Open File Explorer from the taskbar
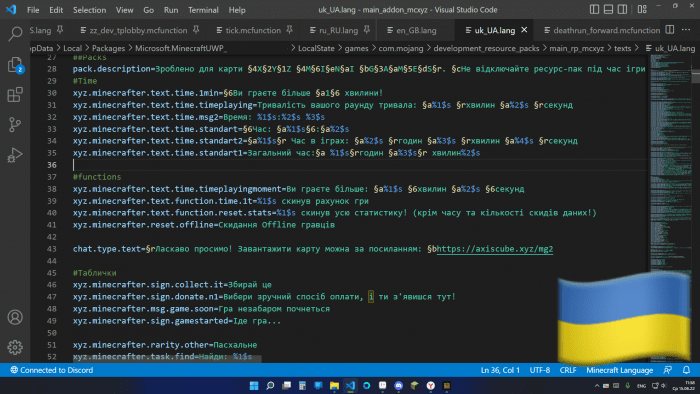The image size is (700, 394). [x=334, y=386]
